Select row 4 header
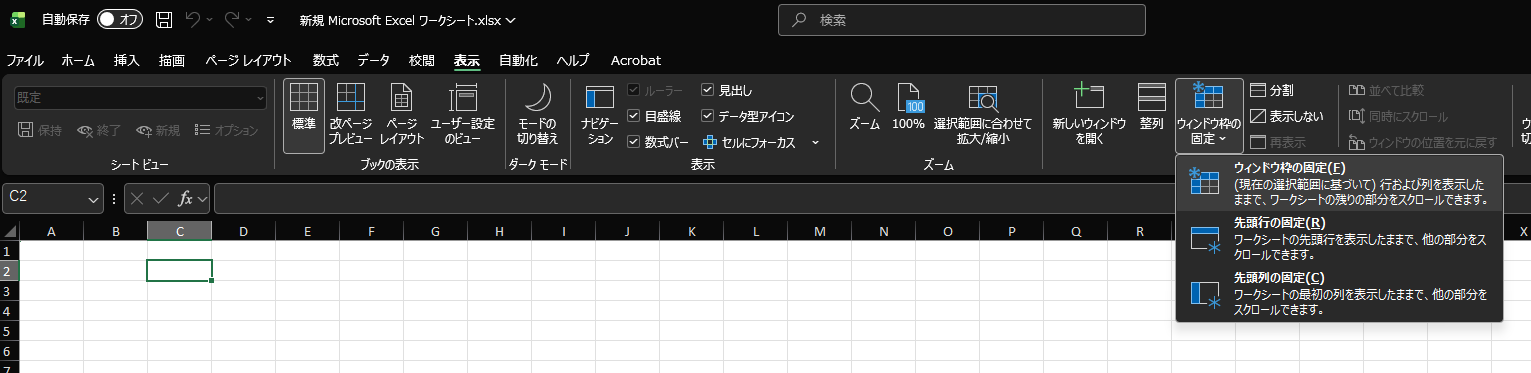The height and width of the screenshot is (373, 1531). 9,311
